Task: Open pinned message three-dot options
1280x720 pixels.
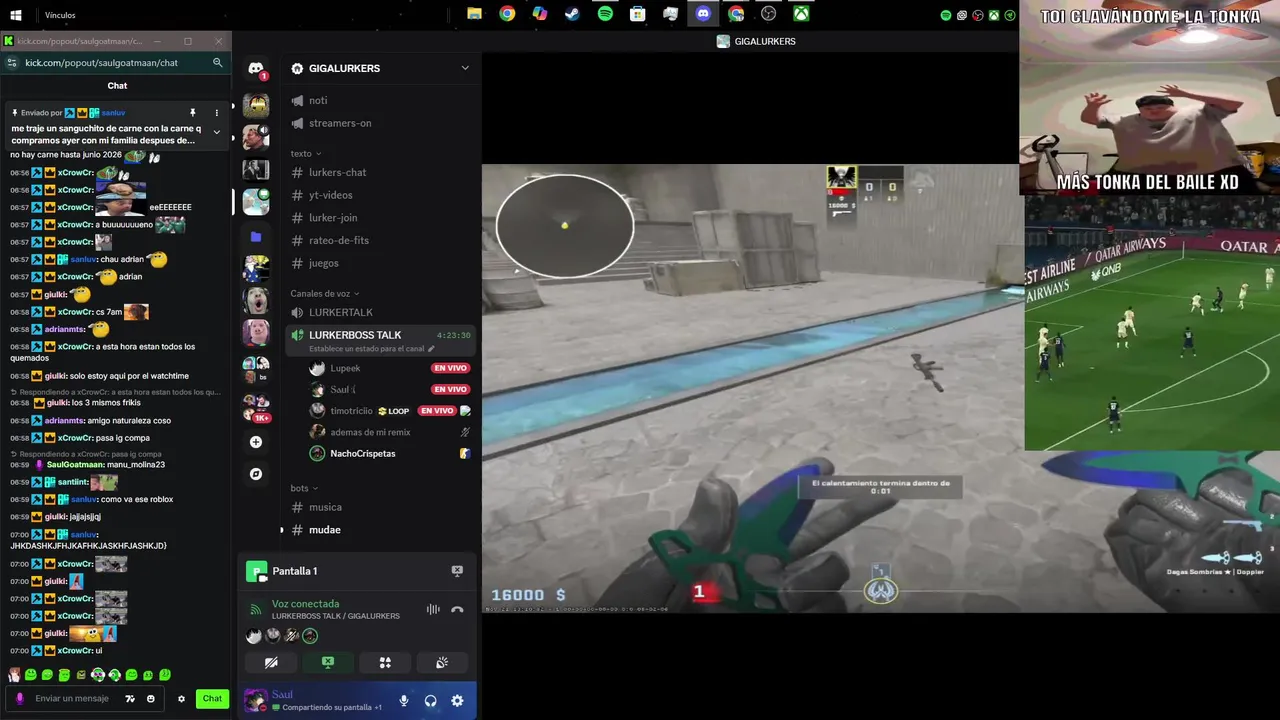Action: (216, 113)
